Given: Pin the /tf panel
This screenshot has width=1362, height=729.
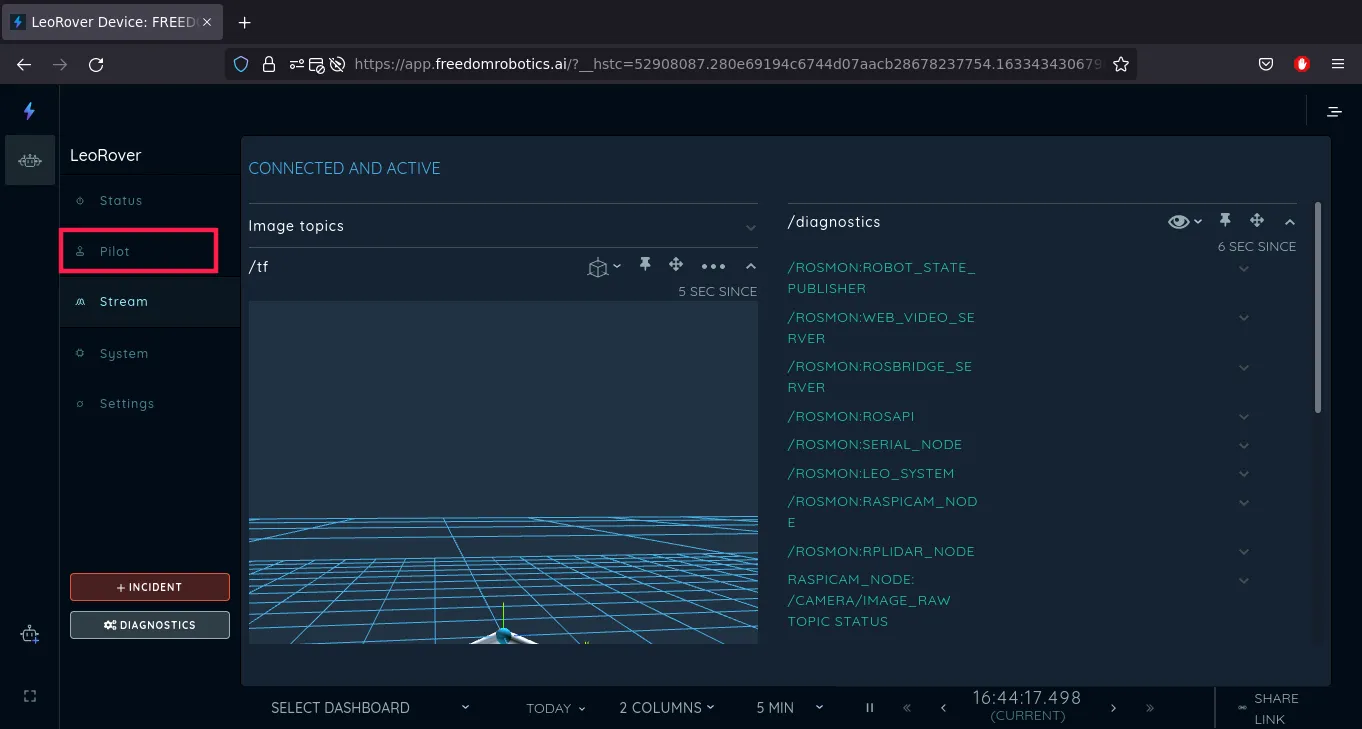Looking at the screenshot, I should click(x=645, y=265).
